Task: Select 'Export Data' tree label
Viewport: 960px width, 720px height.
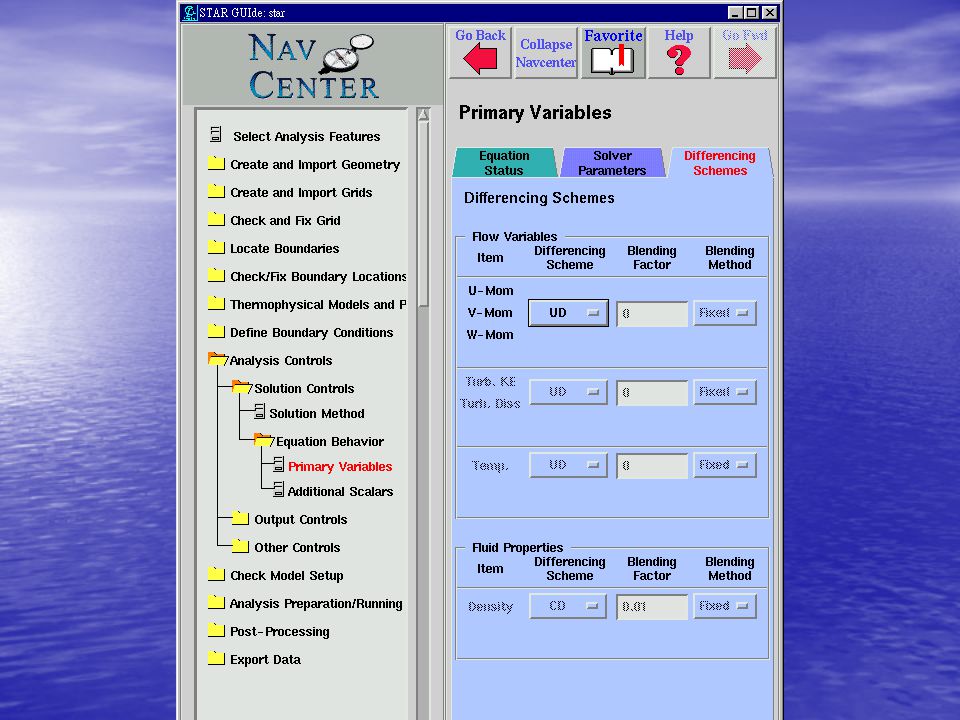Action: click(265, 660)
